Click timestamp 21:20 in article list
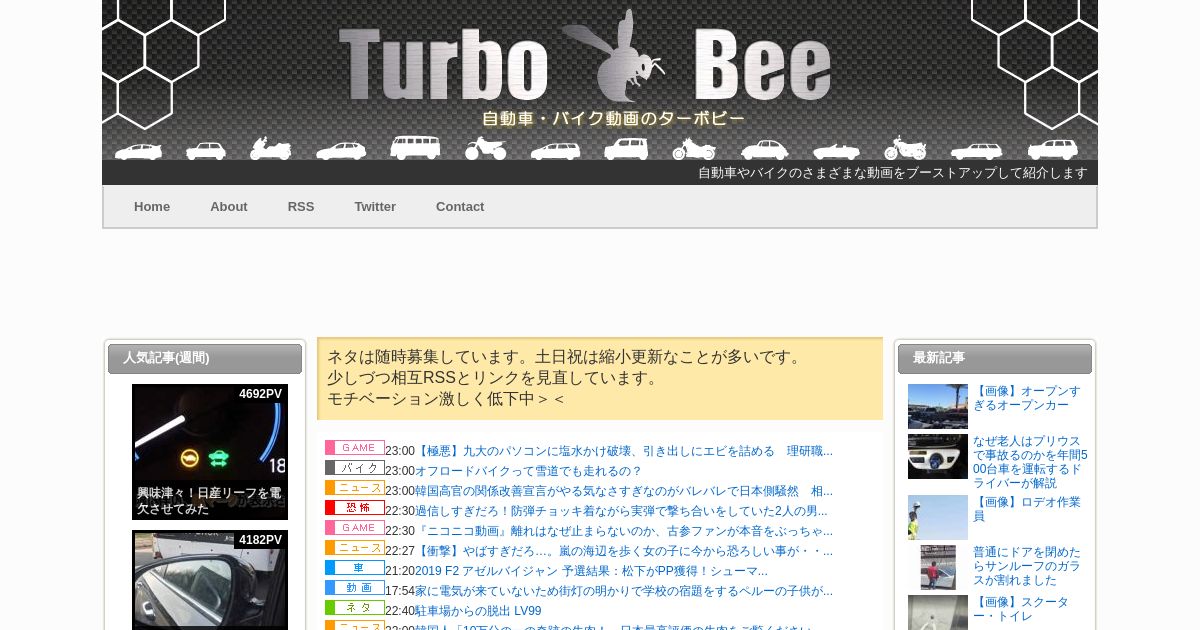Viewport: 1200px width, 630px height. pyautogui.click(x=400, y=571)
